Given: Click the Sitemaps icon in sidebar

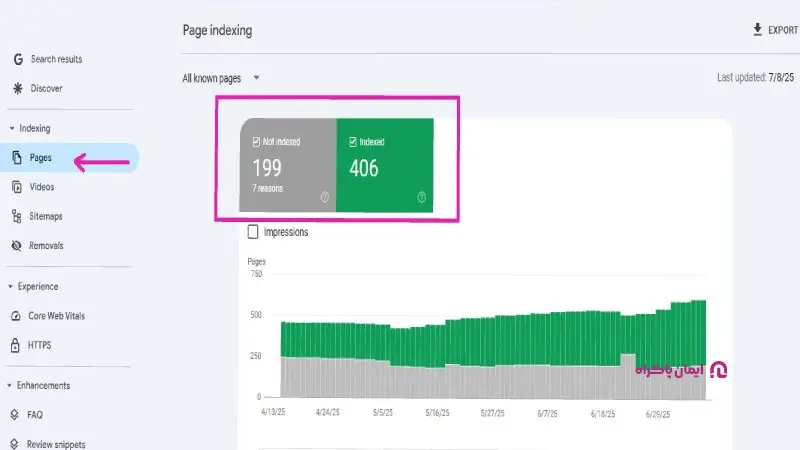Looking at the screenshot, I should point(17,216).
